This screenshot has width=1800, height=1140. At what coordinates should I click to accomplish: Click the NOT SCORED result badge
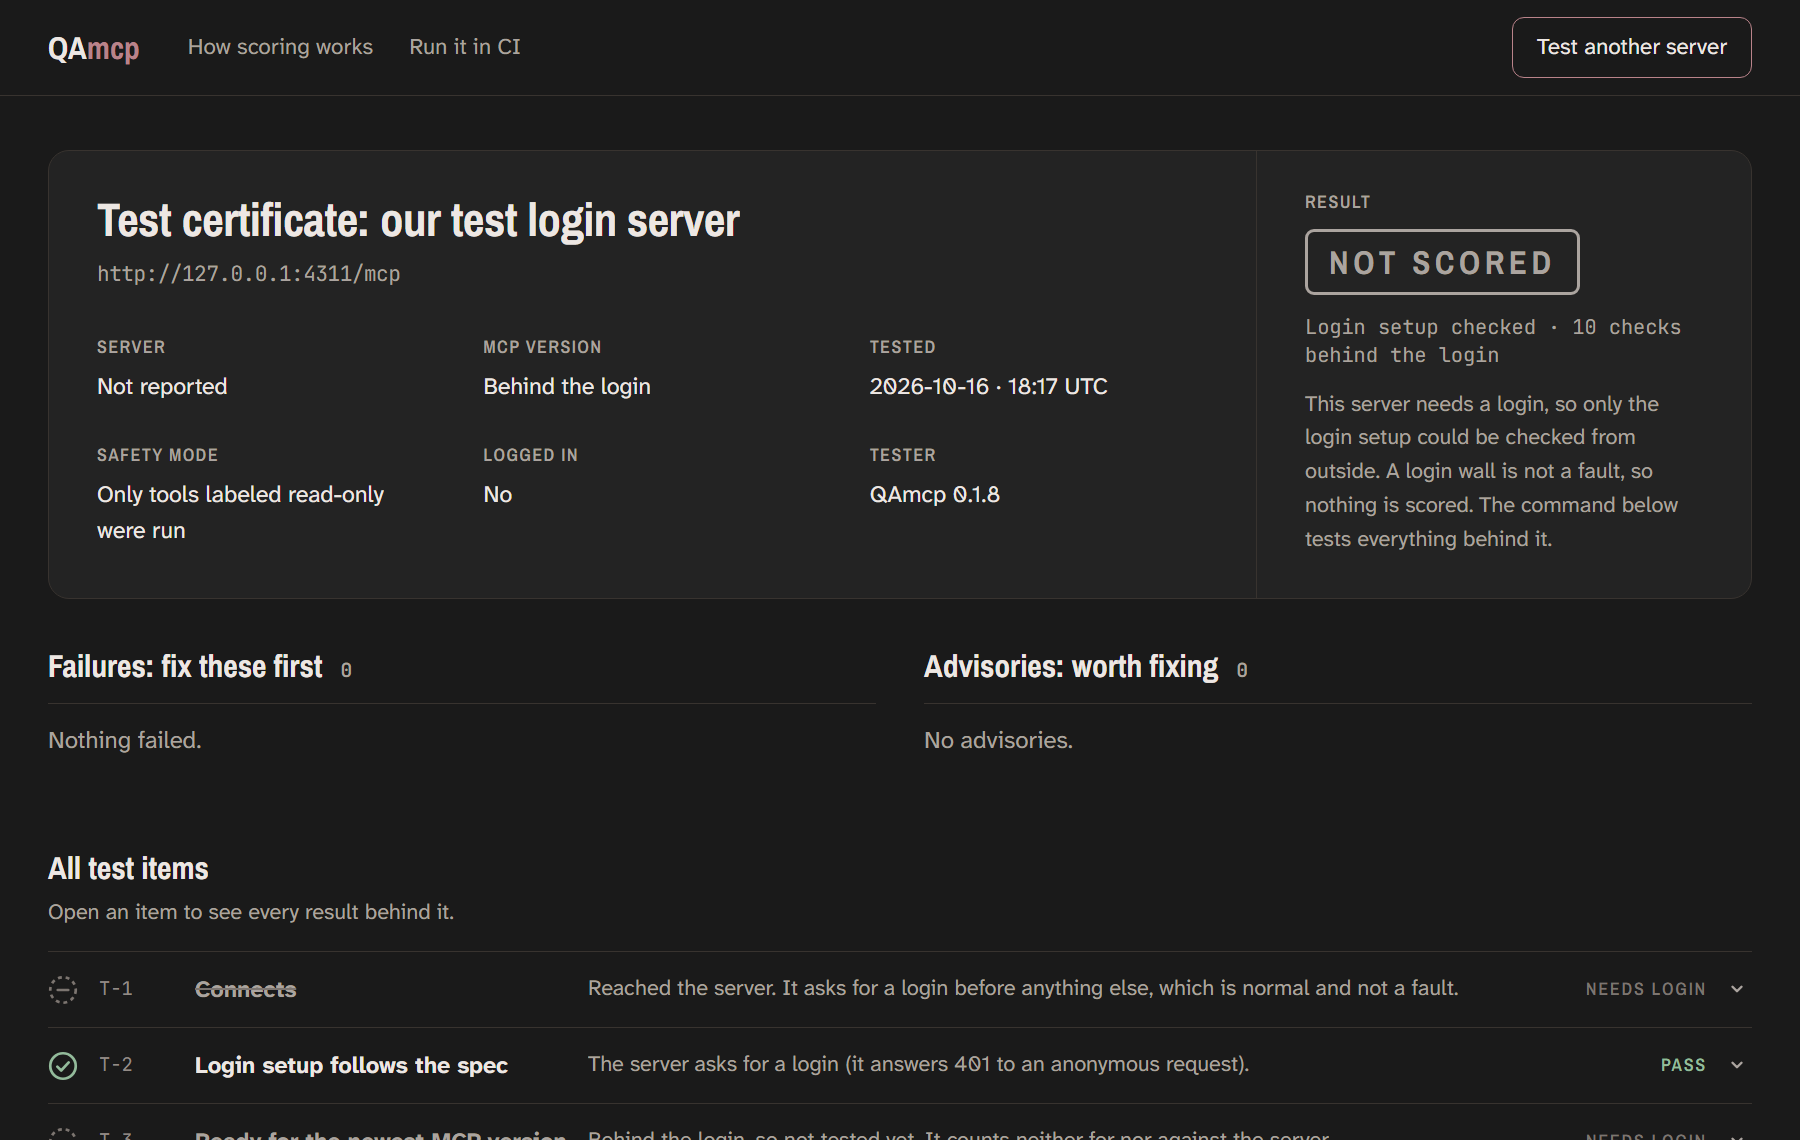1441,262
